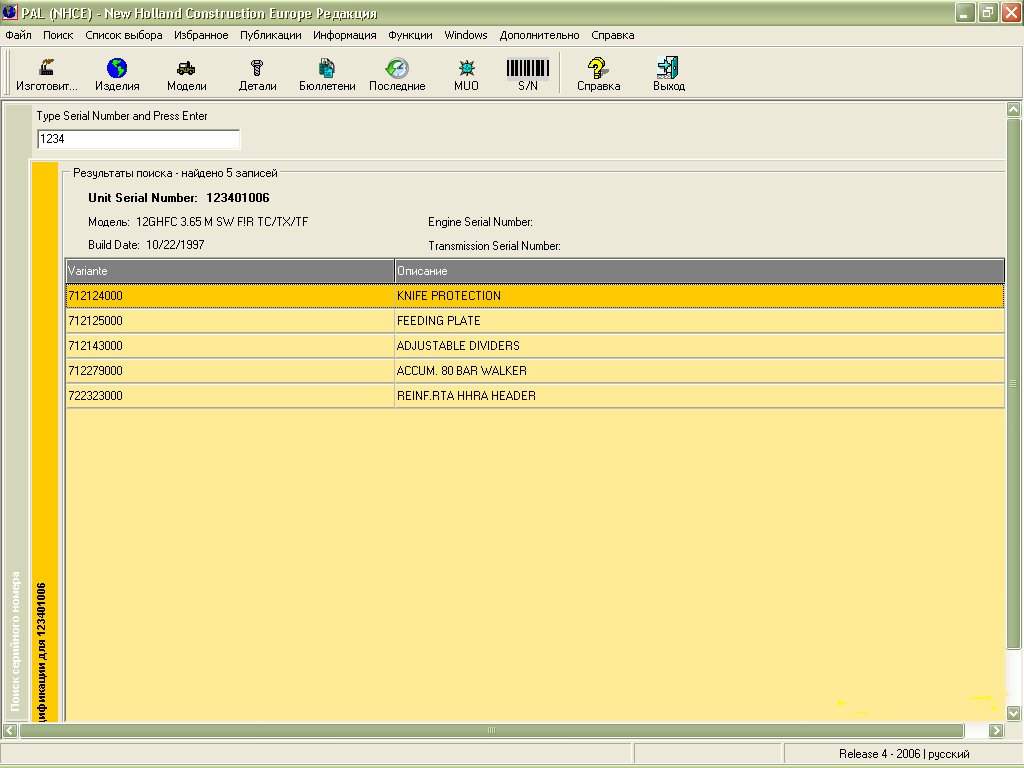
Task: Click the serial number input field
Action: coord(138,139)
